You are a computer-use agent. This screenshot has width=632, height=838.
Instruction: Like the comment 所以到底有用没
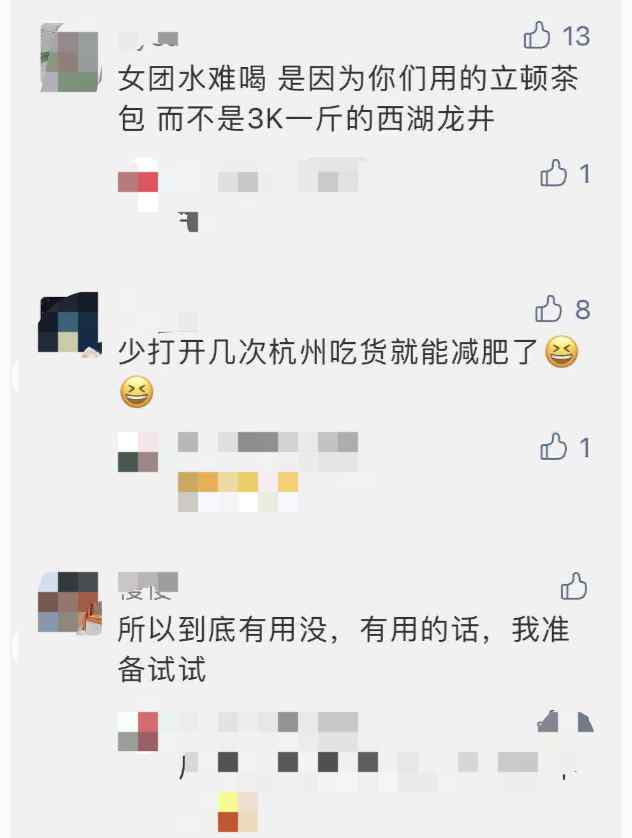[x=574, y=586]
